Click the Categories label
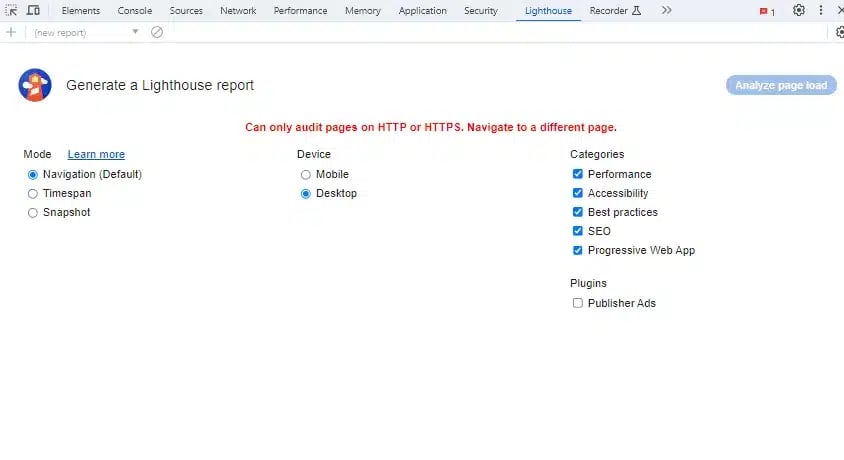 pyautogui.click(x=597, y=154)
